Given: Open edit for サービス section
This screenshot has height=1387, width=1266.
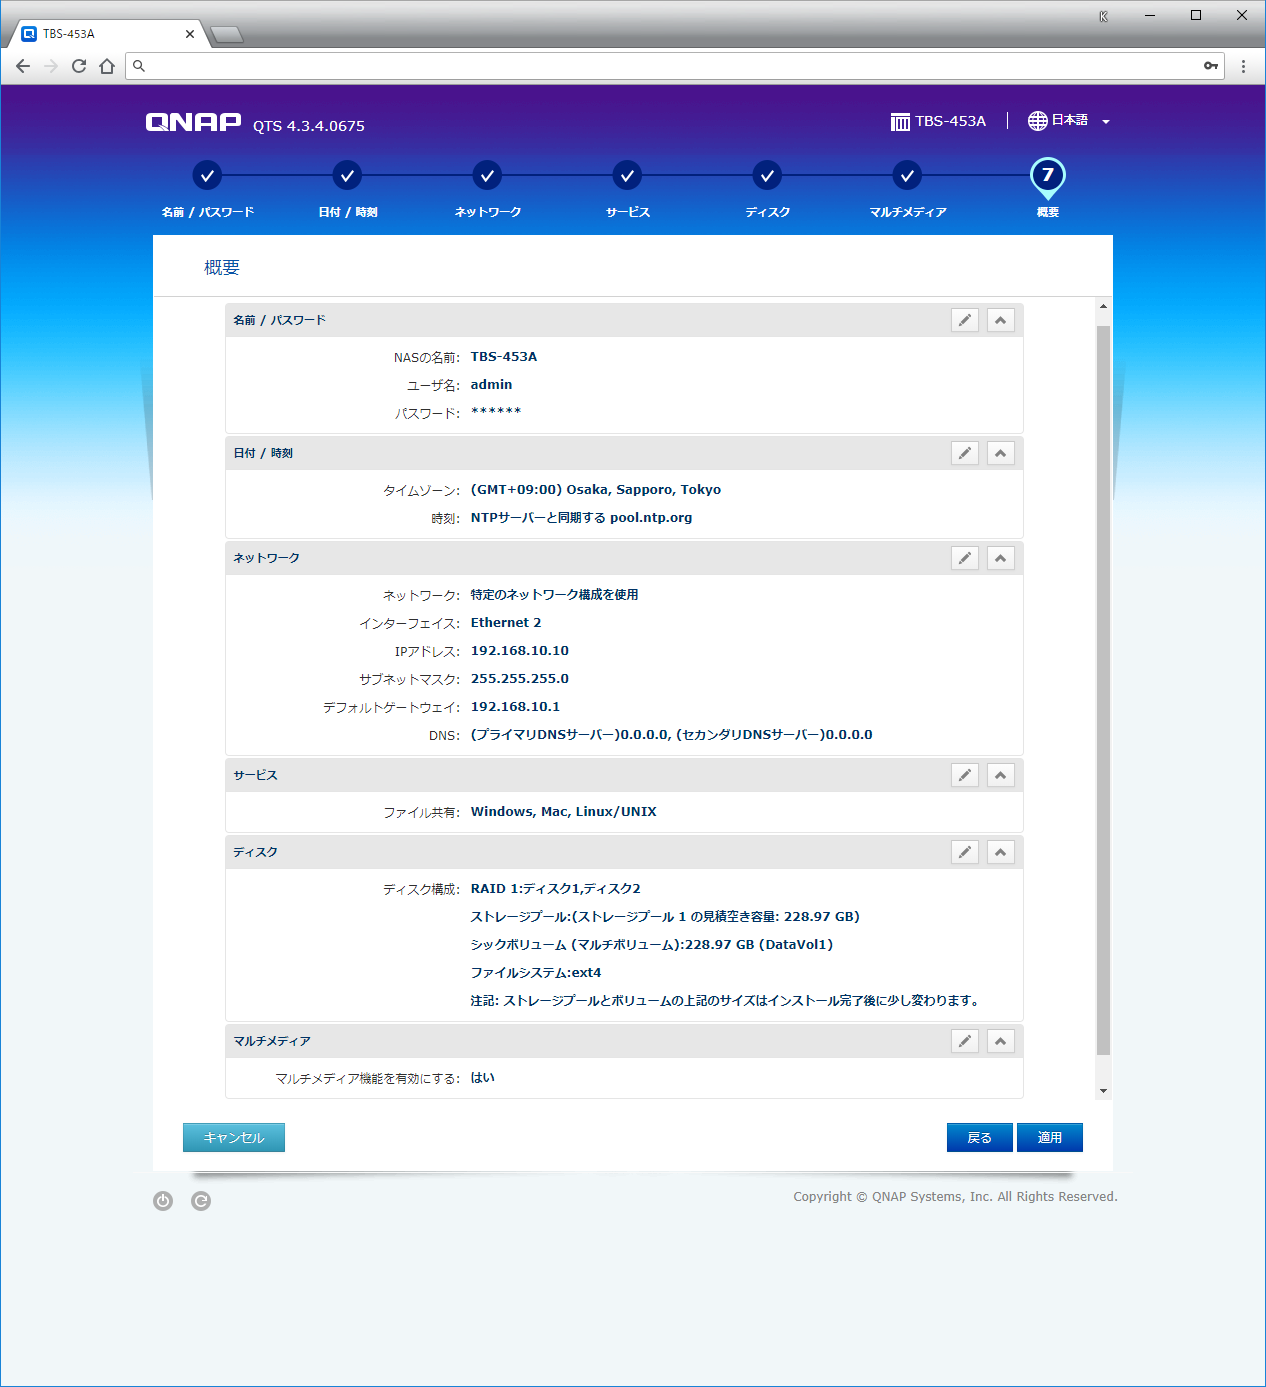Looking at the screenshot, I should [x=964, y=775].
